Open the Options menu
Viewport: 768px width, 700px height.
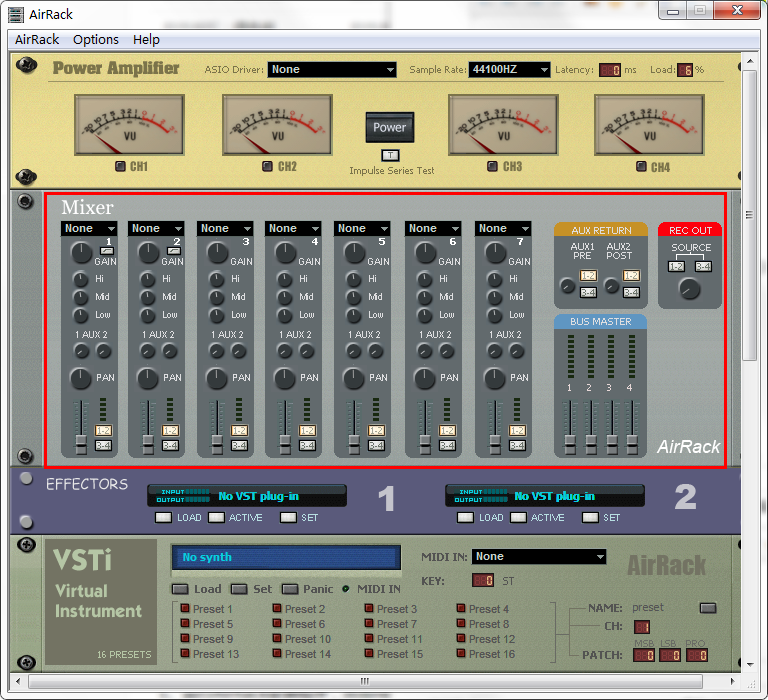click(x=96, y=39)
